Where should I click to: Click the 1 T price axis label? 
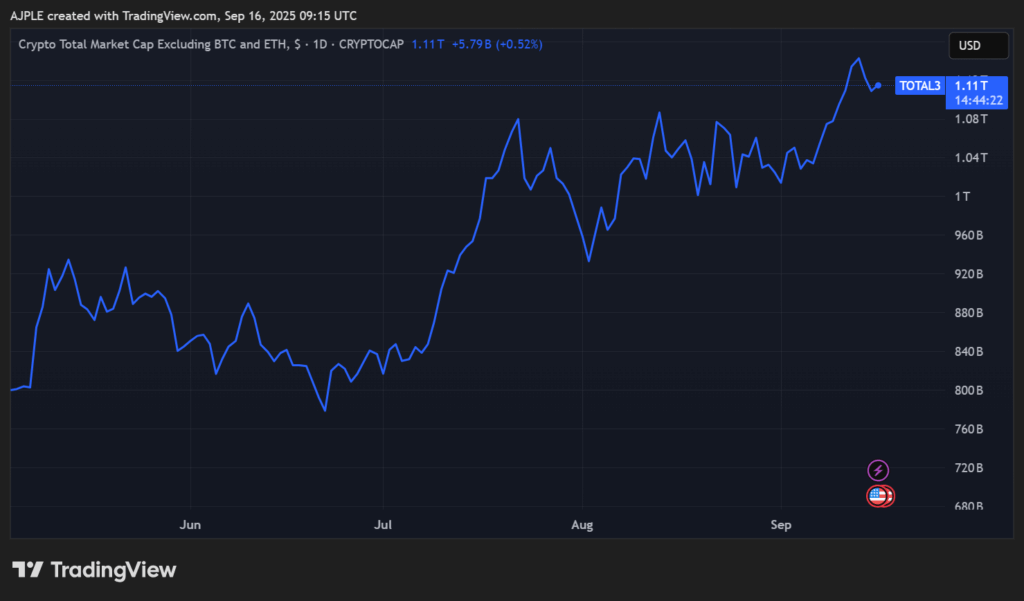[x=963, y=197]
